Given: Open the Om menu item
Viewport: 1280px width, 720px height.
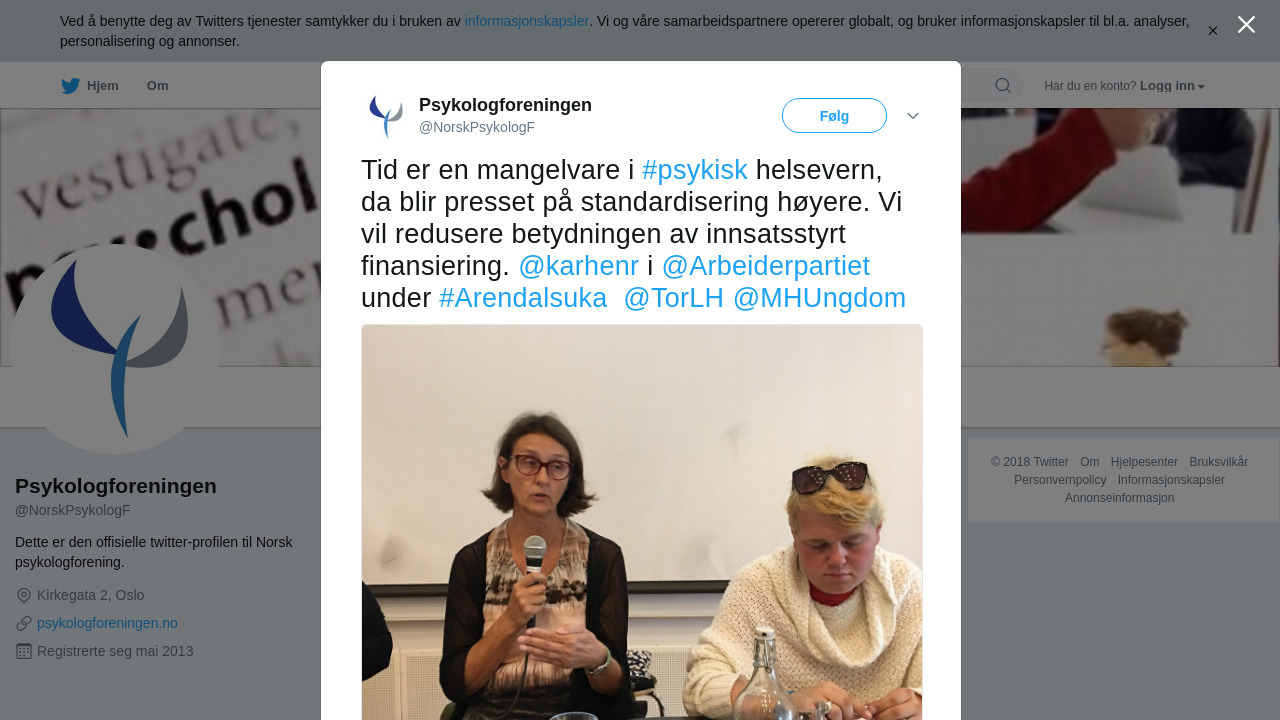Looking at the screenshot, I should point(157,86).
